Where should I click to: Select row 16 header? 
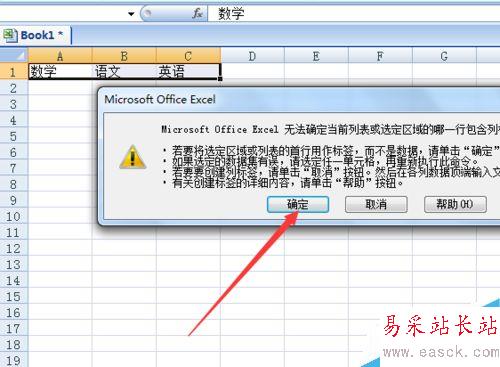coord(14,312)
